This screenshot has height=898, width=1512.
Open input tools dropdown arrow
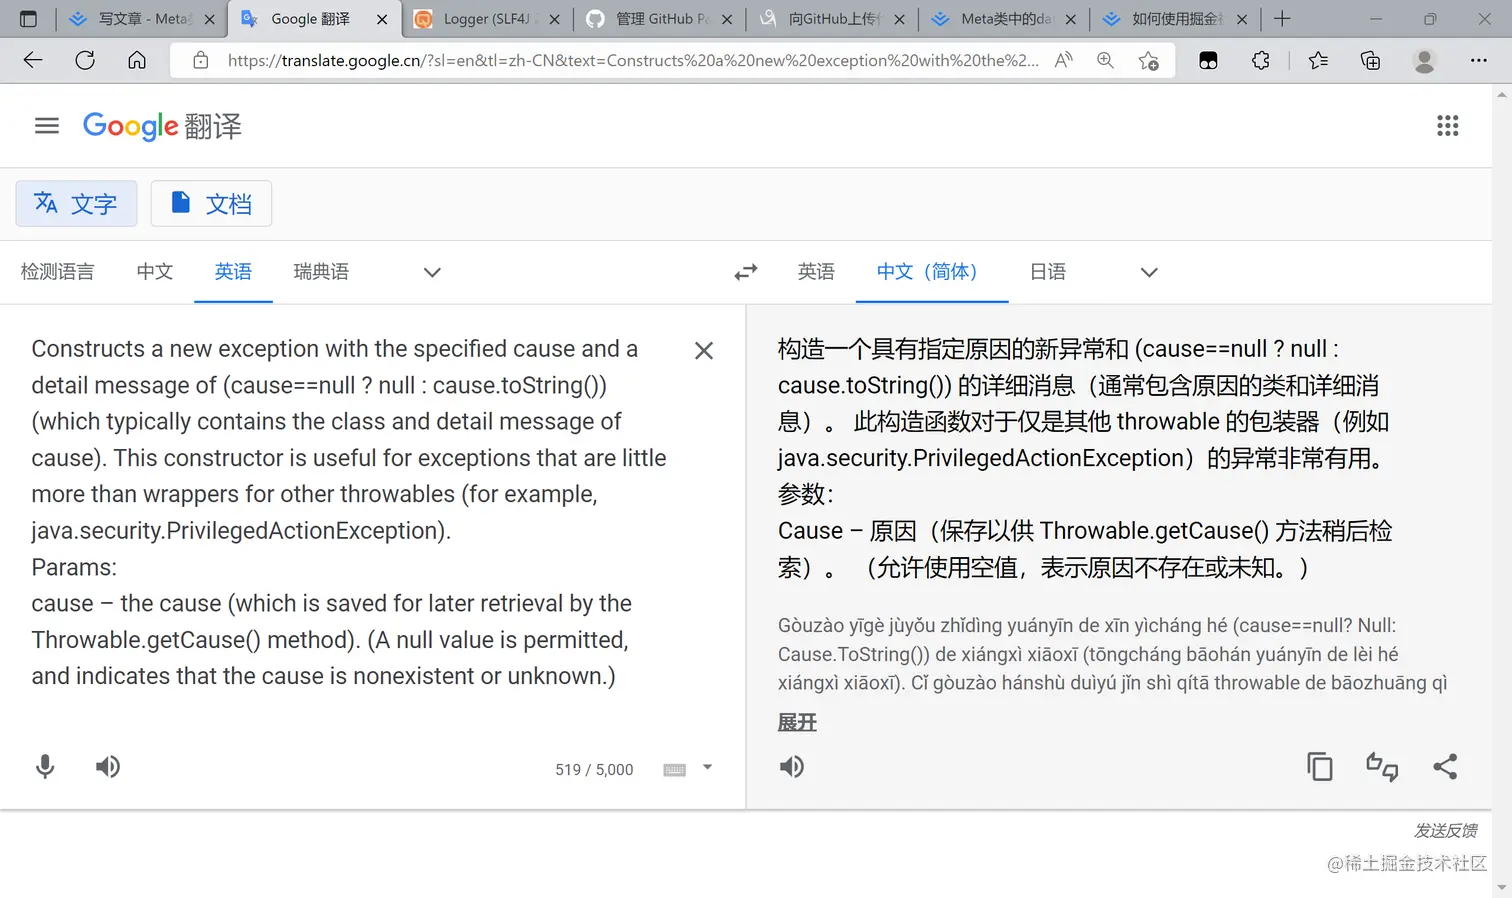(x=707, y=768)
